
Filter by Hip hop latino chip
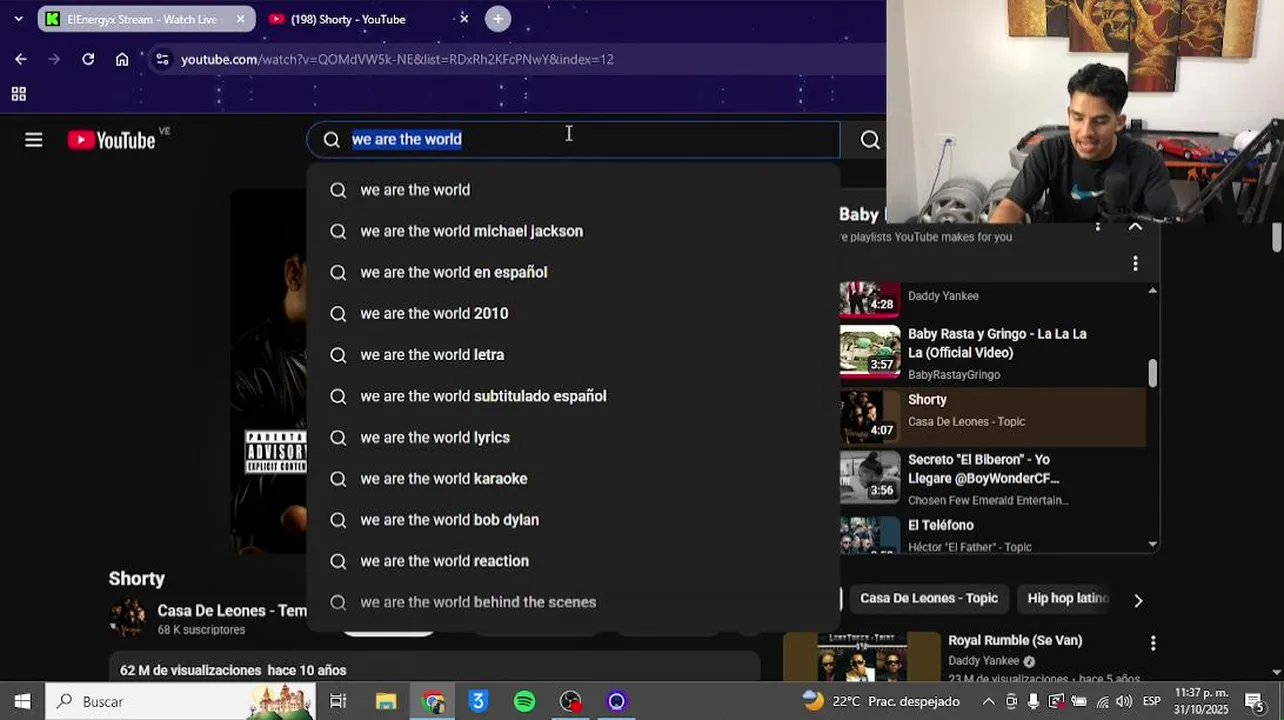tap(1068, 598)
